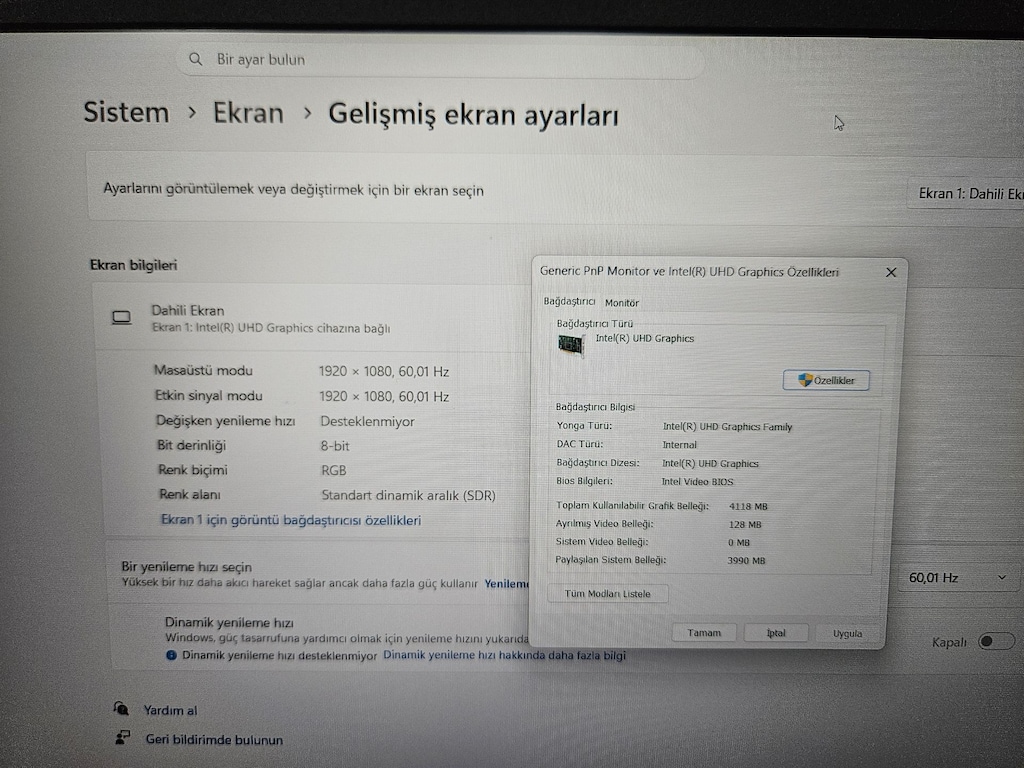Close the Intel UHD Graphics properties dialog

point(891,272)
